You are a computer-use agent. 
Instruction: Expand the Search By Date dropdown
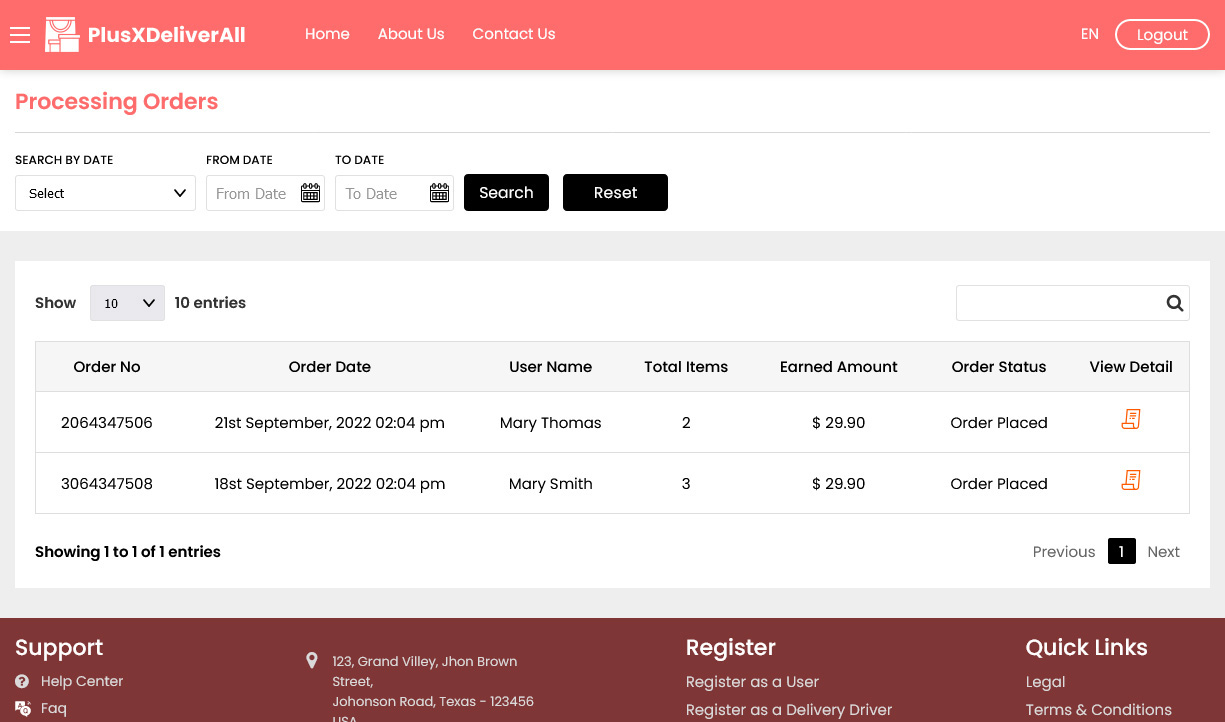pyautogui.click(x=105, y=193)
